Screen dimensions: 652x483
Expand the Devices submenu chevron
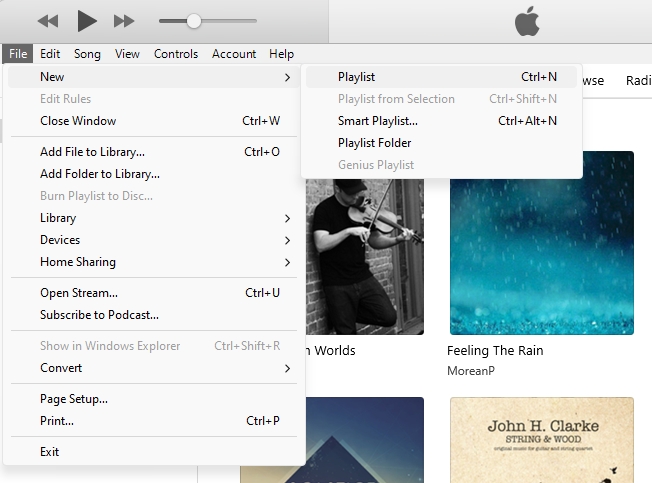pyautogui.click(x=287, y=240)
